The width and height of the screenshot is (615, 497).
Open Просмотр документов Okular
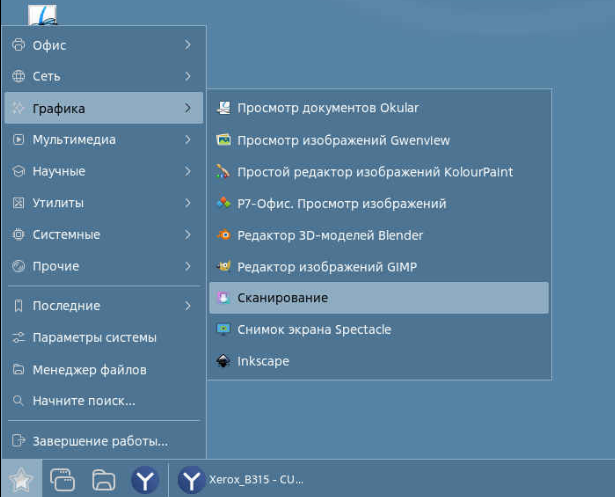(x=379, y=108)
